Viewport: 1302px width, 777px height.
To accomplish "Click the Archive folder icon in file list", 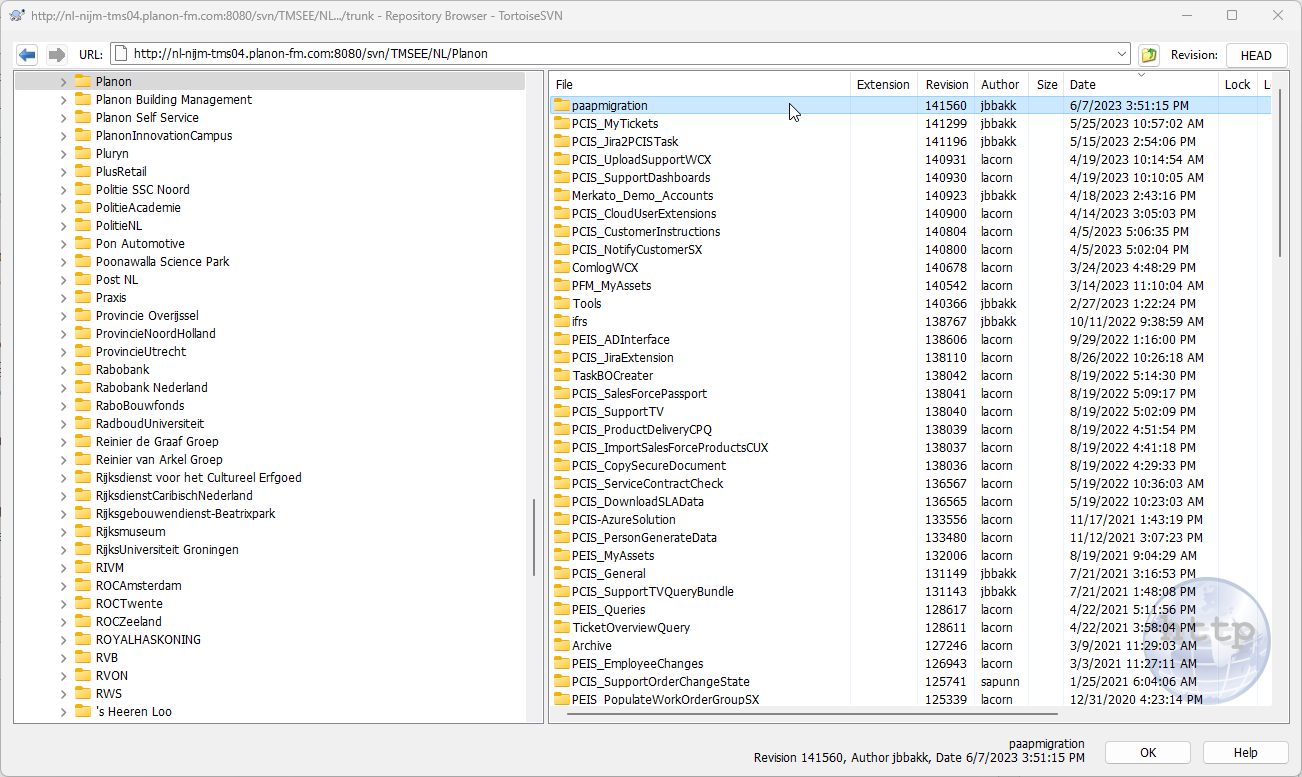I will pos(562,646).
